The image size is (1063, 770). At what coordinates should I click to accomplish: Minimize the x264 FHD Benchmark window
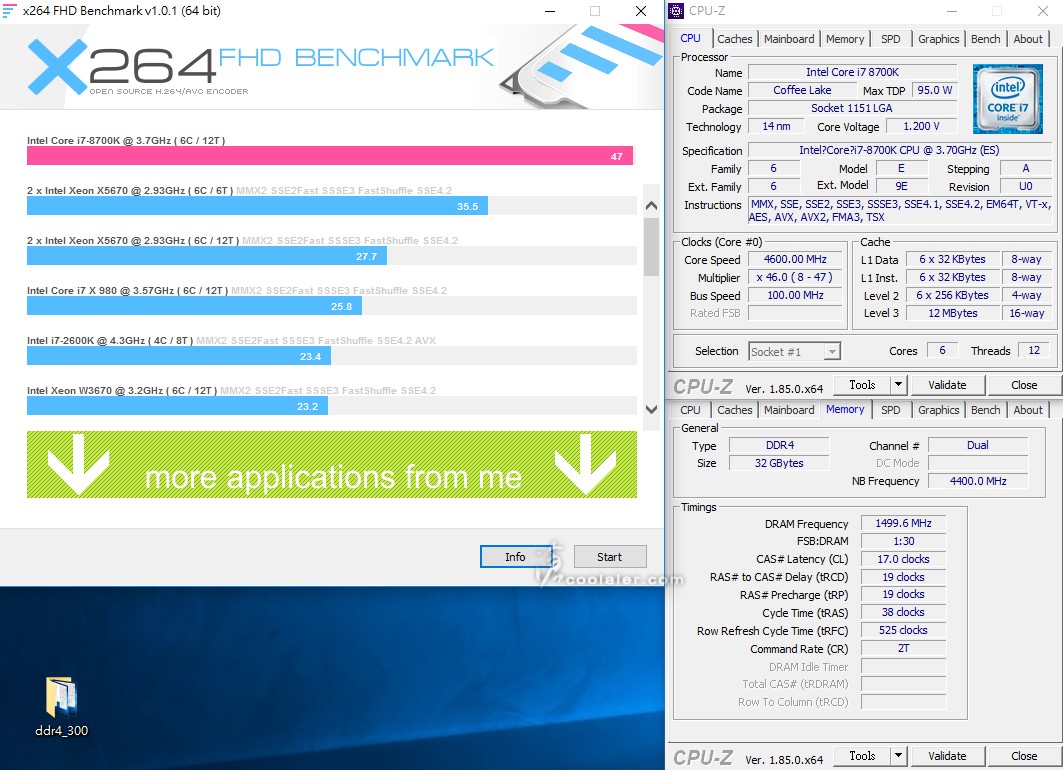pos(550,11)
